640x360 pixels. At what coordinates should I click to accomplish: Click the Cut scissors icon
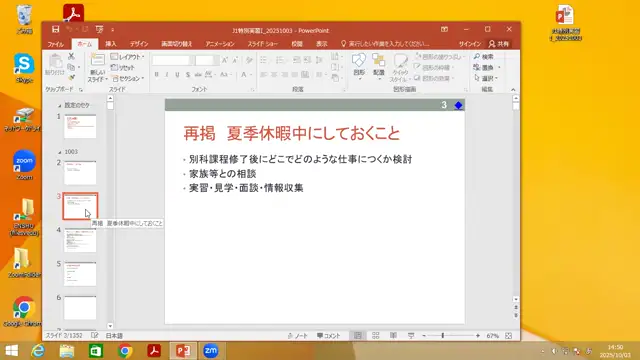click(71, 56)
